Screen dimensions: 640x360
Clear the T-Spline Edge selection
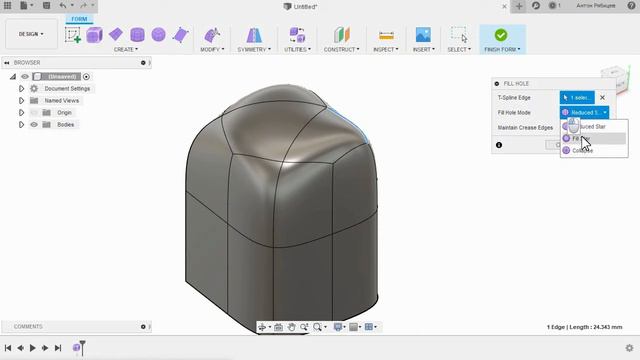coord(602,98)
